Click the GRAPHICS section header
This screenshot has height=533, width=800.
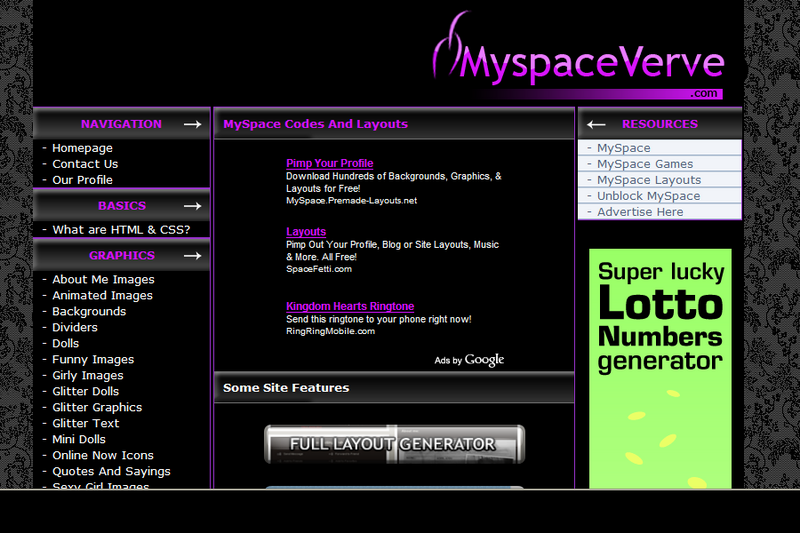click(122, 256)
